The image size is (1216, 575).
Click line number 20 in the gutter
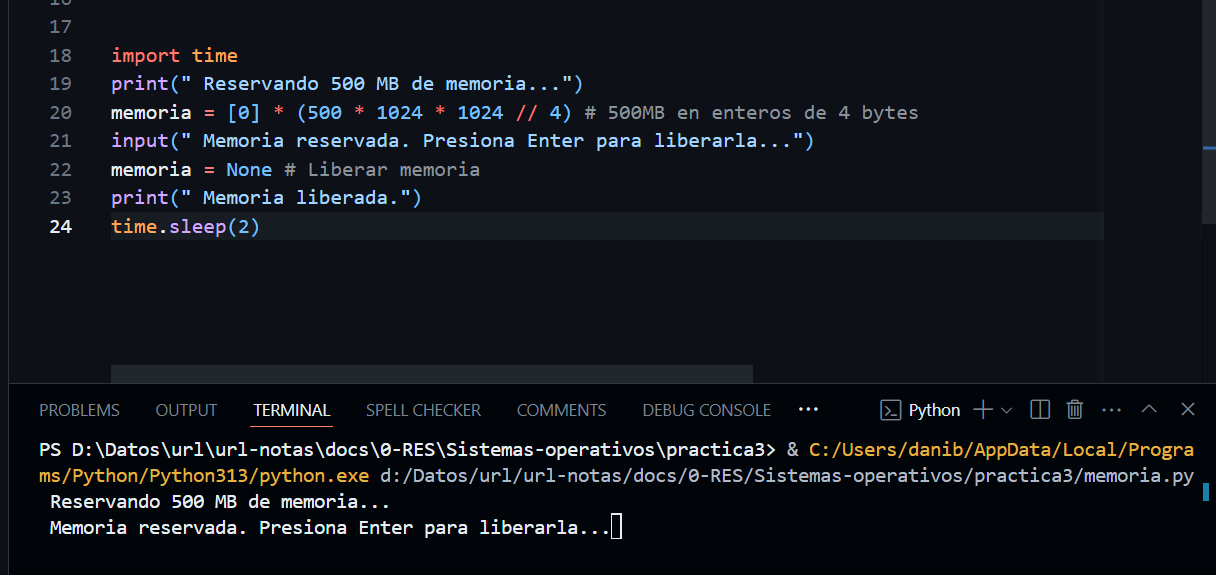tap(60, 113)
